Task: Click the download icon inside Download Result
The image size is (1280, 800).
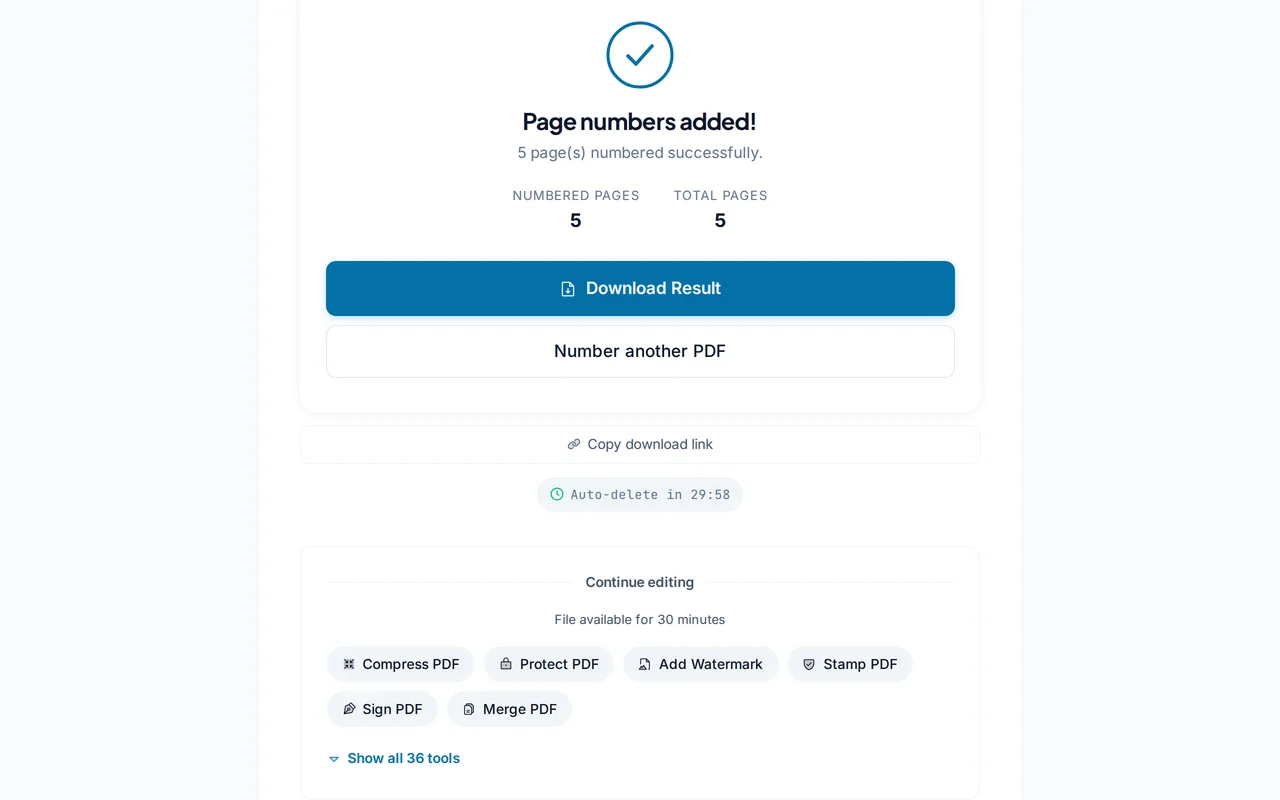Action: 567,288
